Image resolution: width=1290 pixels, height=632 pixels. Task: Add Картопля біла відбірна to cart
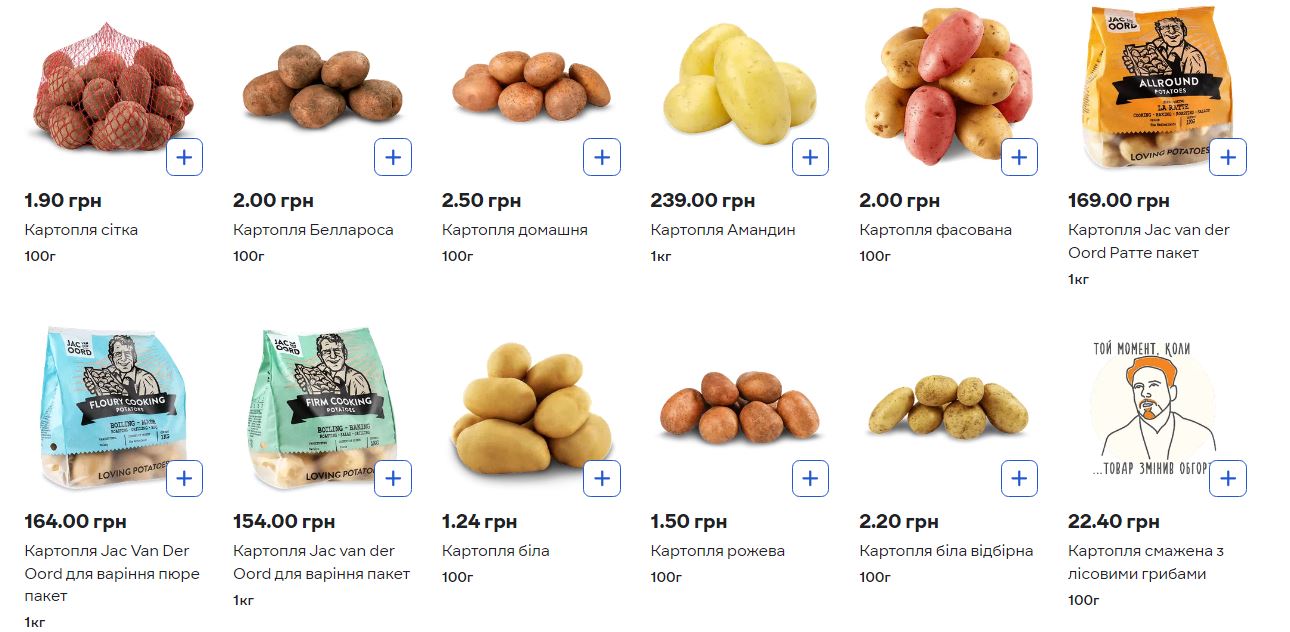coord(1019,478)
